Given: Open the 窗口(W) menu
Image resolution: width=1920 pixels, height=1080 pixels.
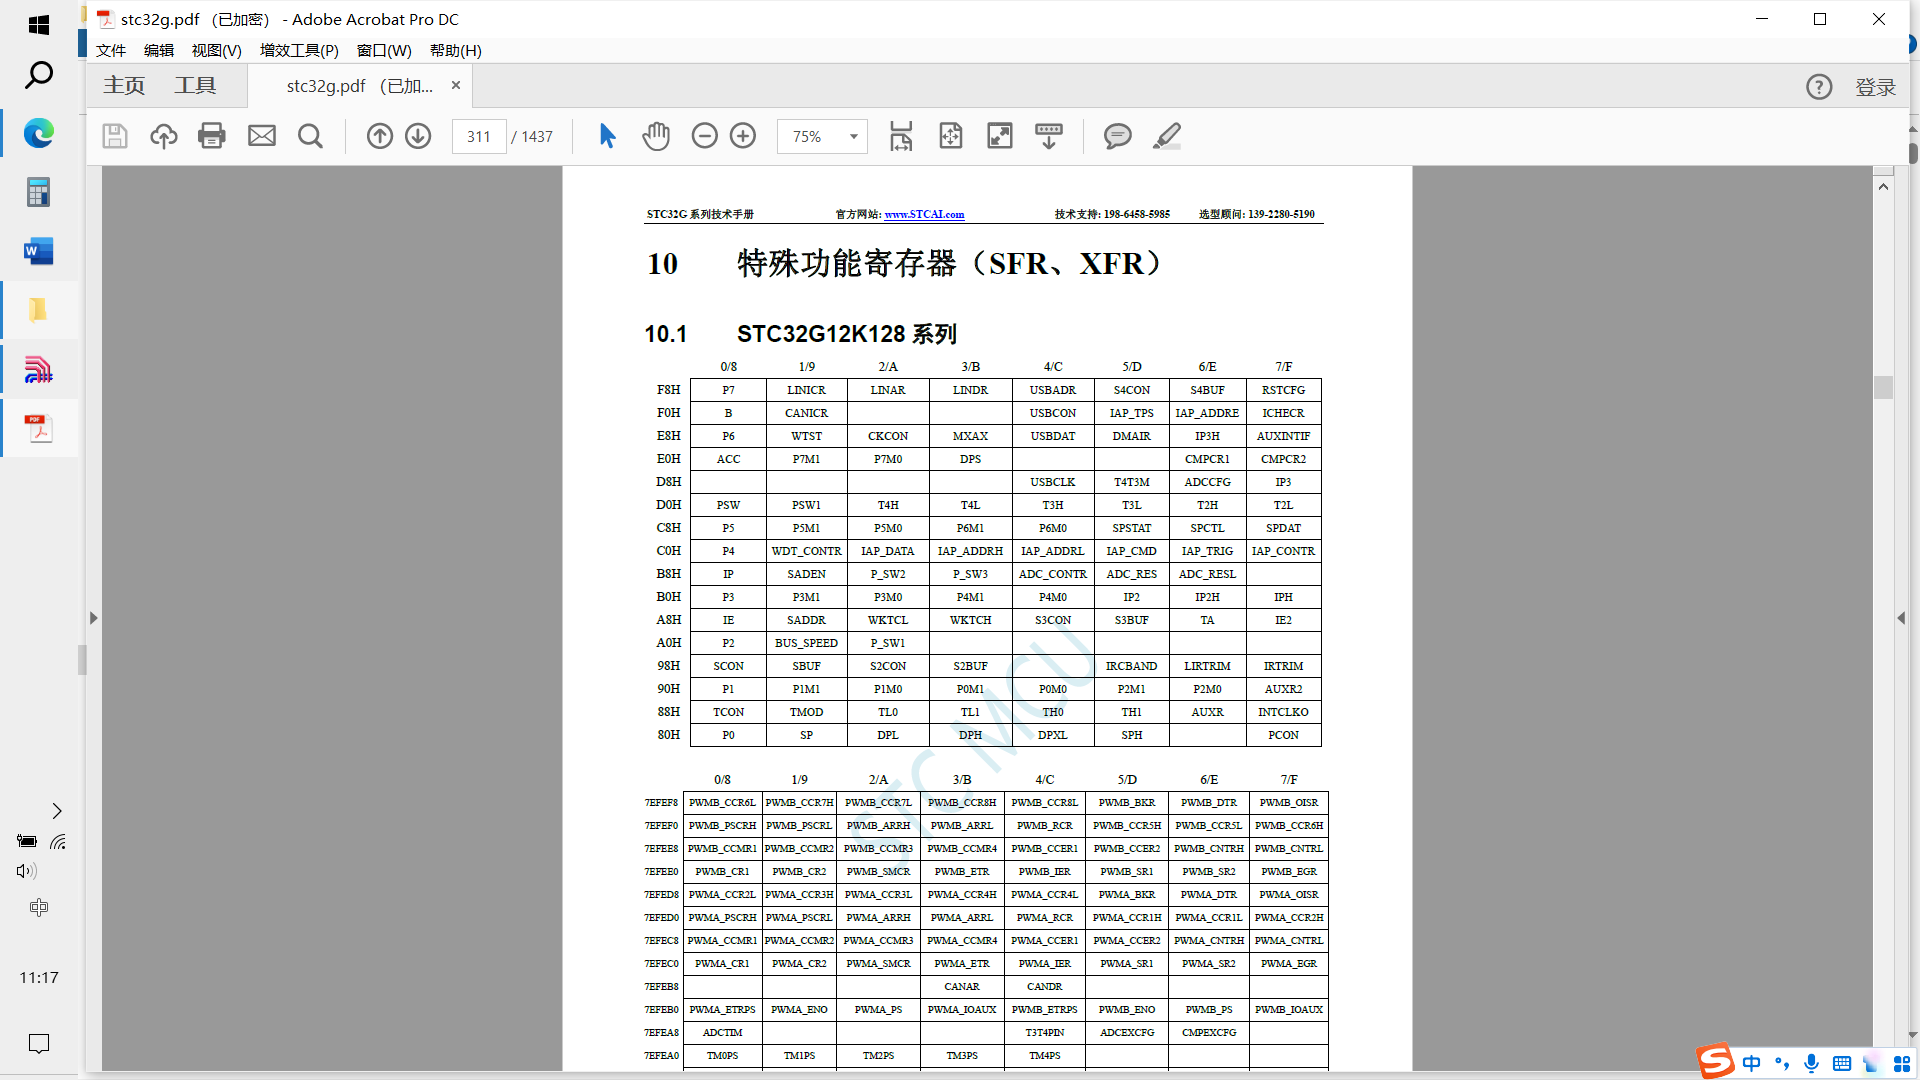Looking at the screenshot, I should [384, 50].
